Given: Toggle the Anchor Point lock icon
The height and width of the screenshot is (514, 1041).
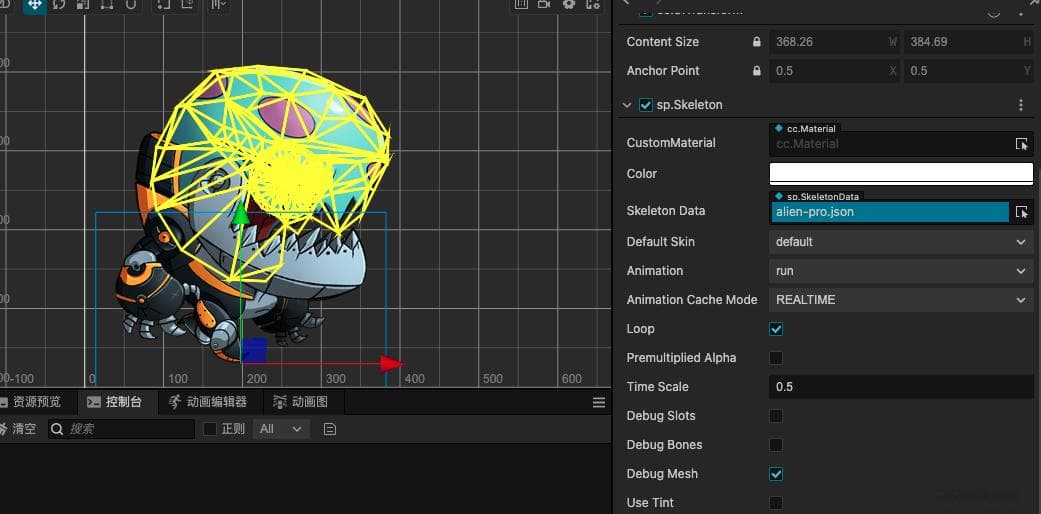Looking at the screenshot, I should click(756, 70).
